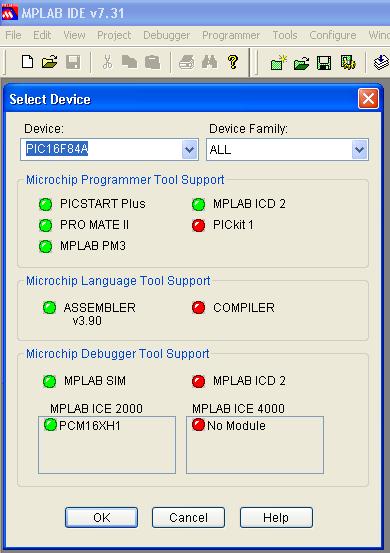Click the MPLAB logo in title bar
This screenshot has width=390, height=553.
coord(9,13)
